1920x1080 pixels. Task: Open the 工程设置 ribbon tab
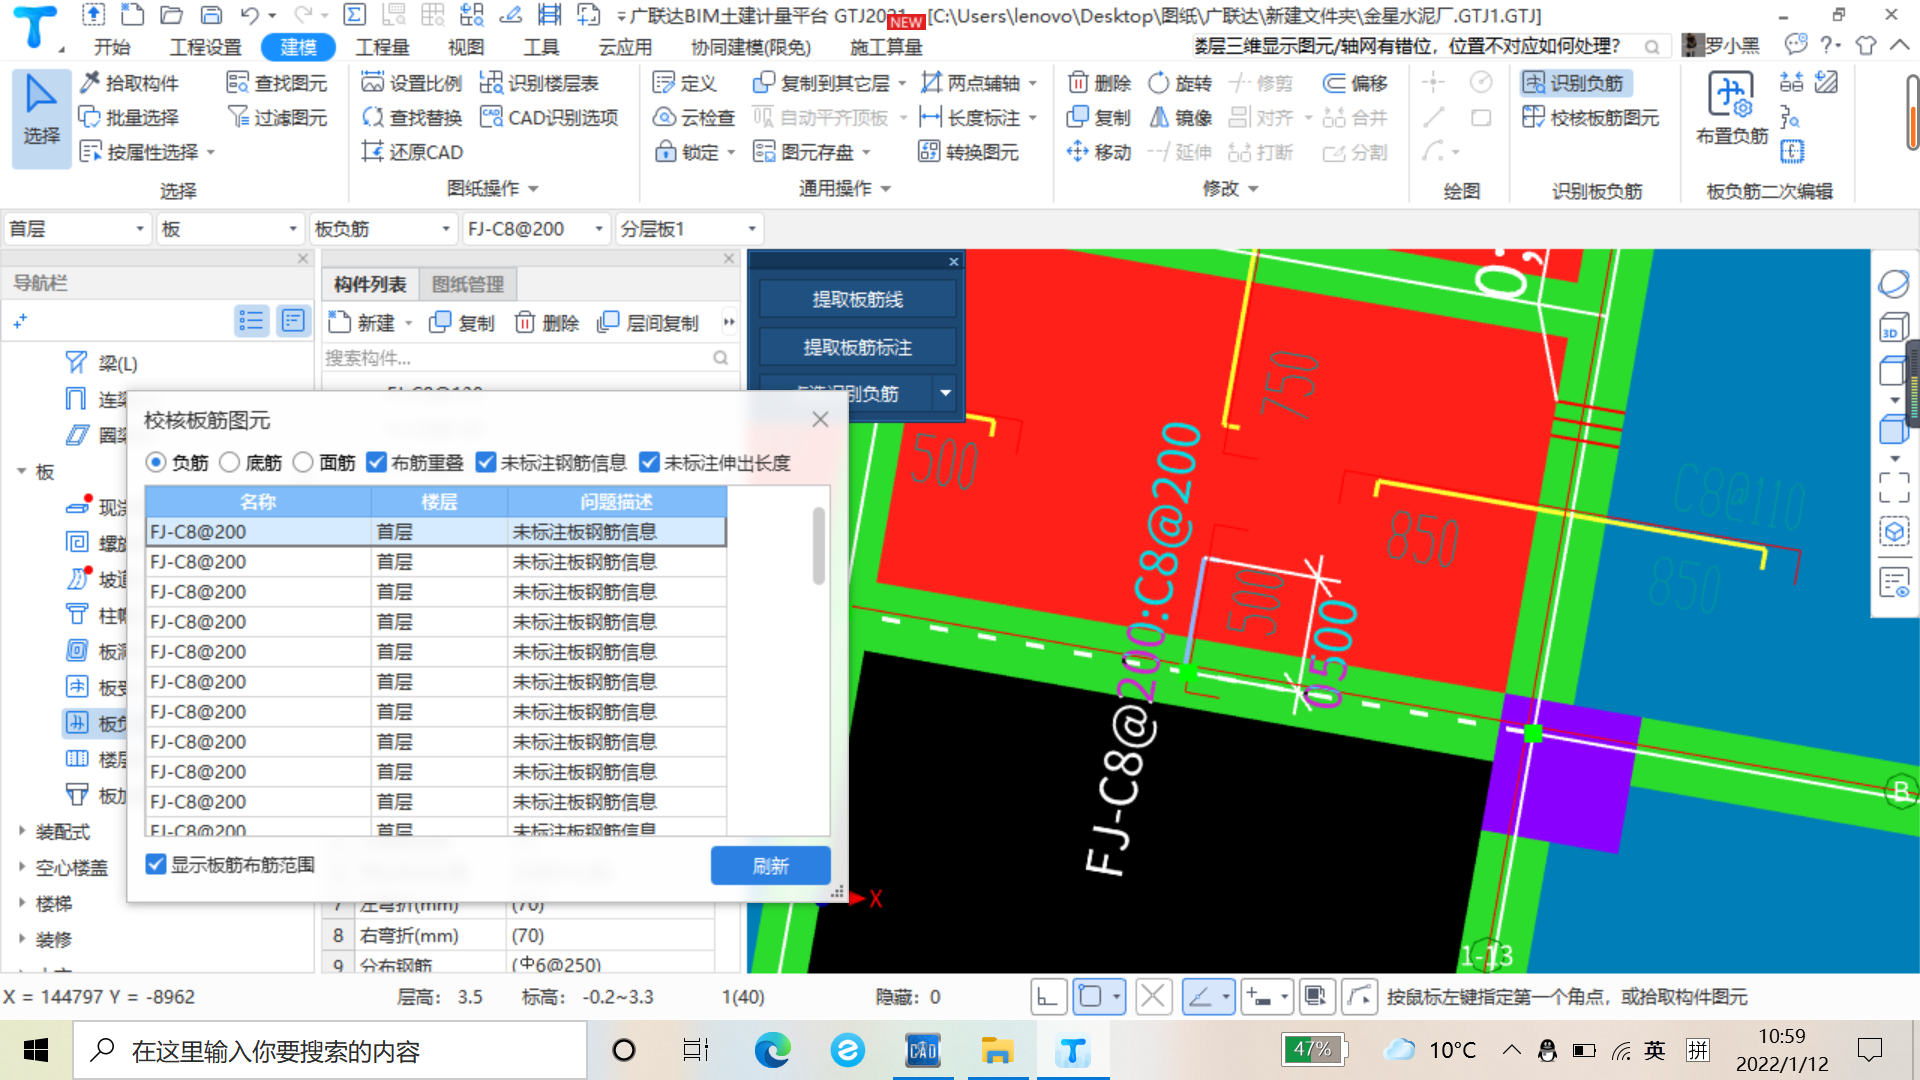tap(205, 47)
